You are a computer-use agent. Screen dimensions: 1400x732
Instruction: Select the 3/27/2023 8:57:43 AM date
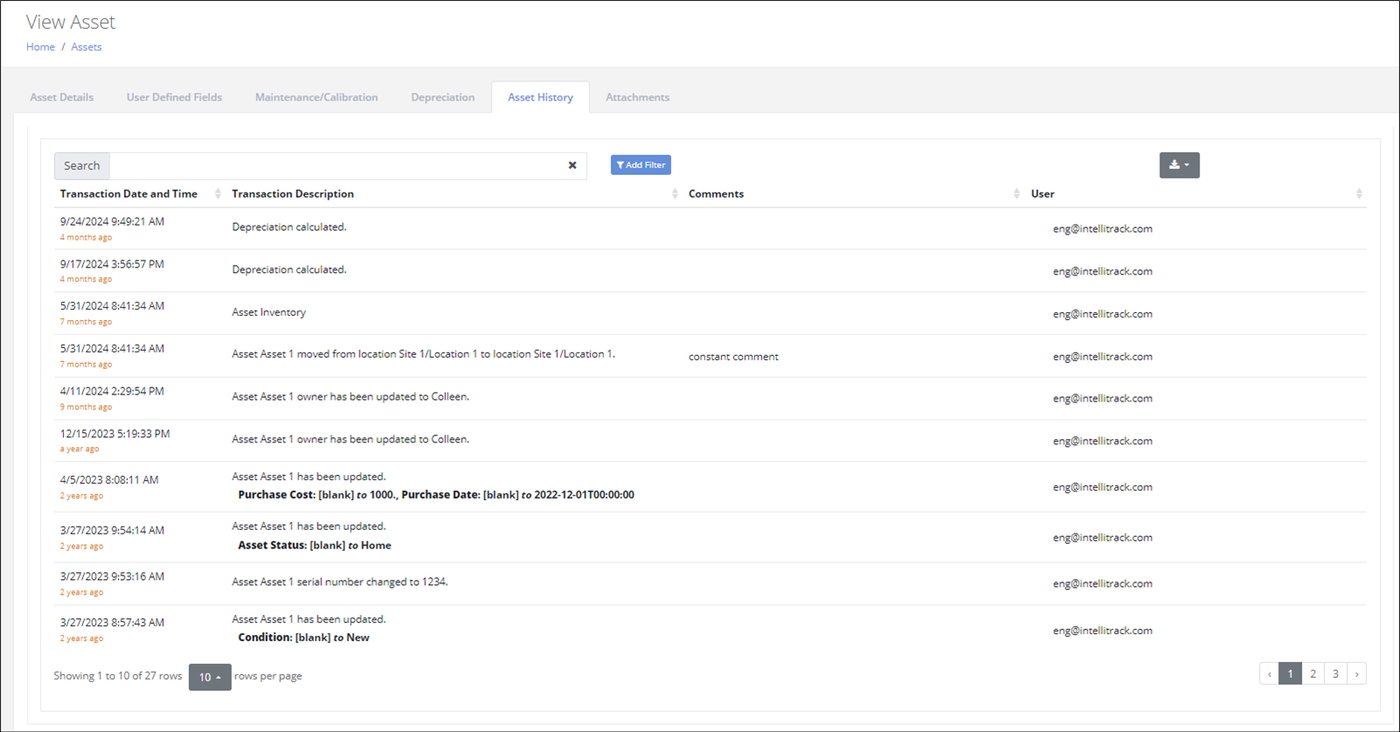click(x=112, y=622)
